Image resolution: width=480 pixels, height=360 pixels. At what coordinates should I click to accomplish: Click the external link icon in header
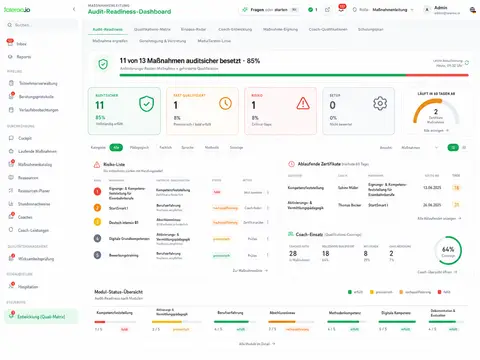[327, 10]
